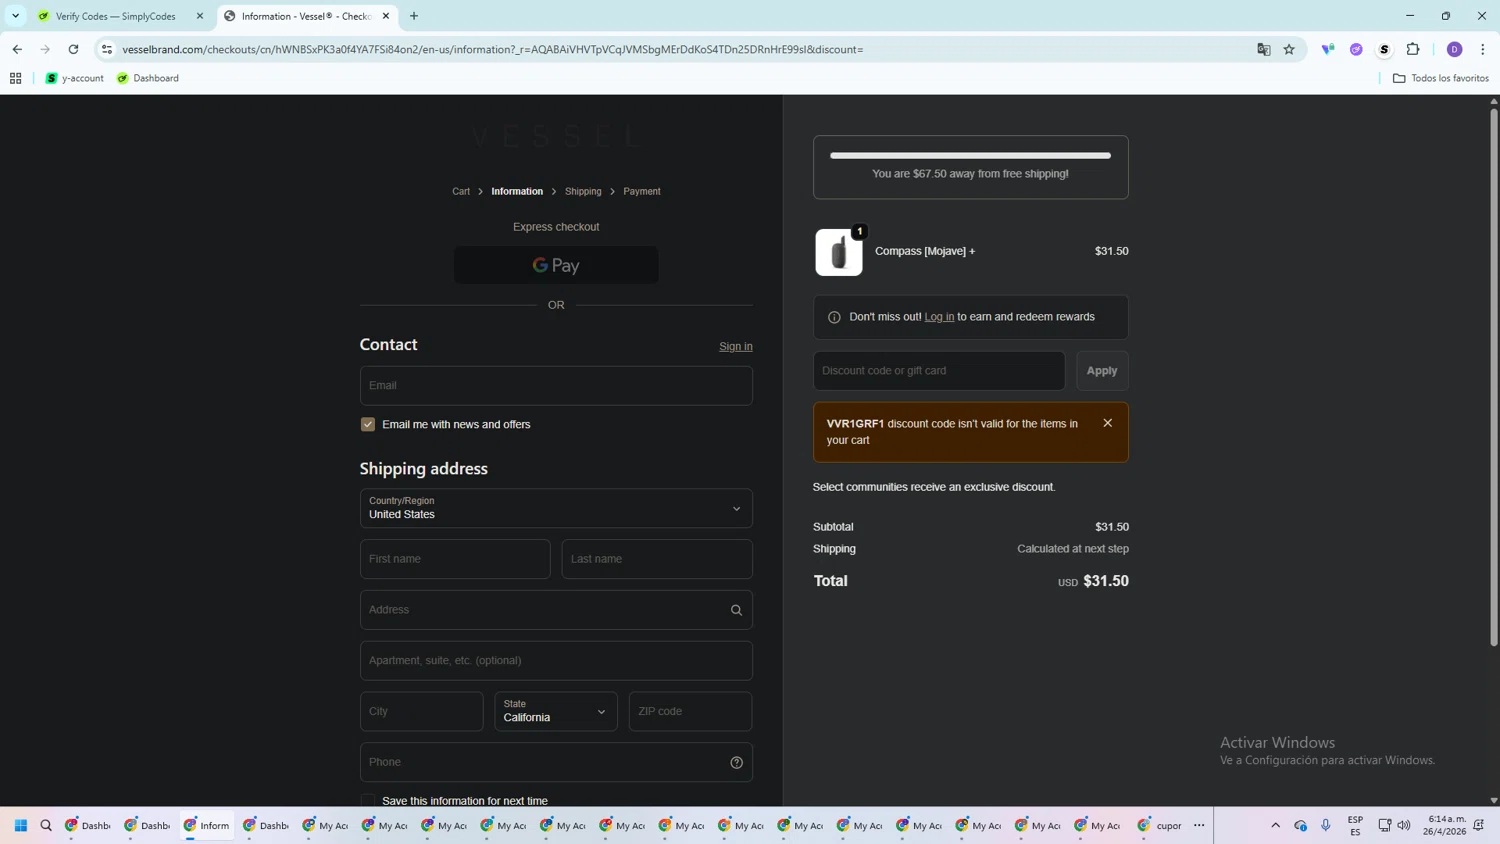Open Chrome's three-dot menu
1500x844 pixels.
point(1483,49)
